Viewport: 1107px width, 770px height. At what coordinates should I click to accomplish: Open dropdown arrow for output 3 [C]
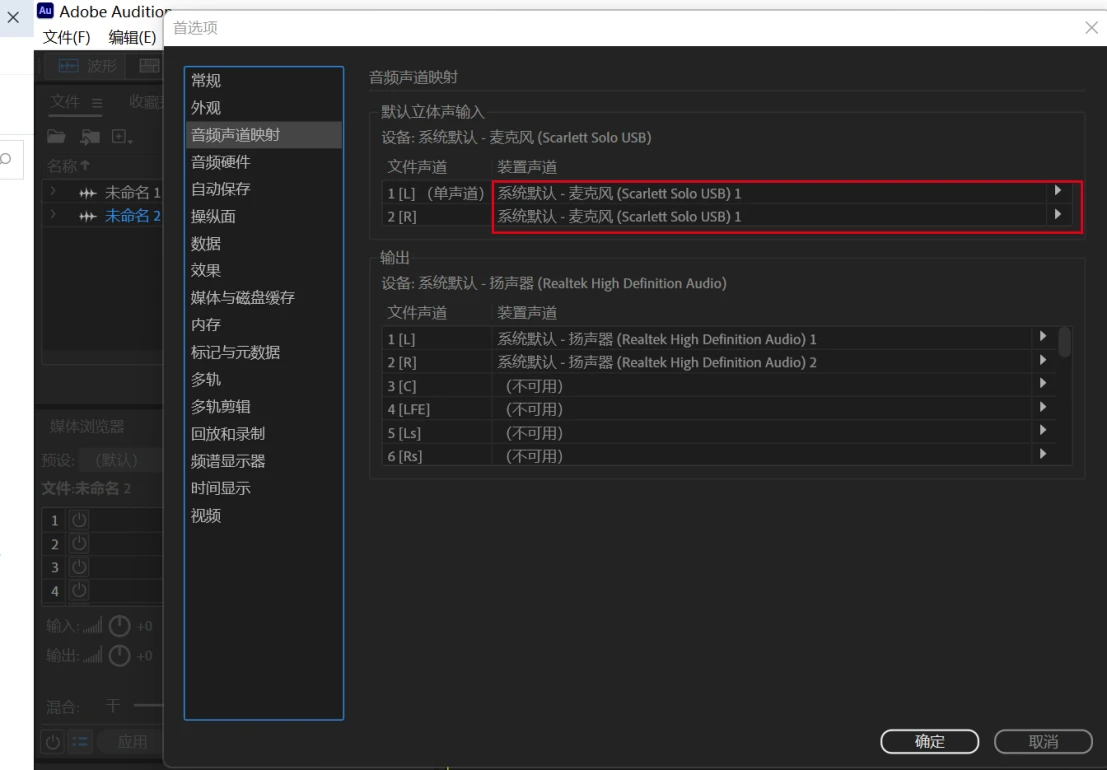(1043, 383)
